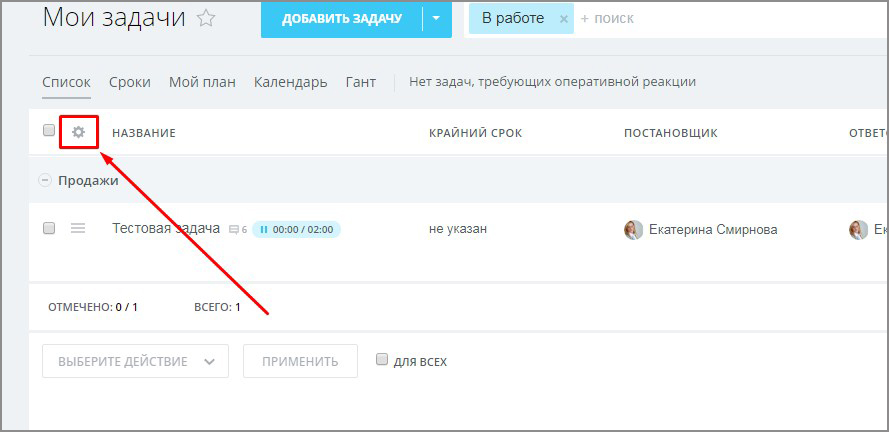Enable the 'для всех' checkbox
Image resolution: width=889 pixels, height=432 pixels.
(381, 360)
